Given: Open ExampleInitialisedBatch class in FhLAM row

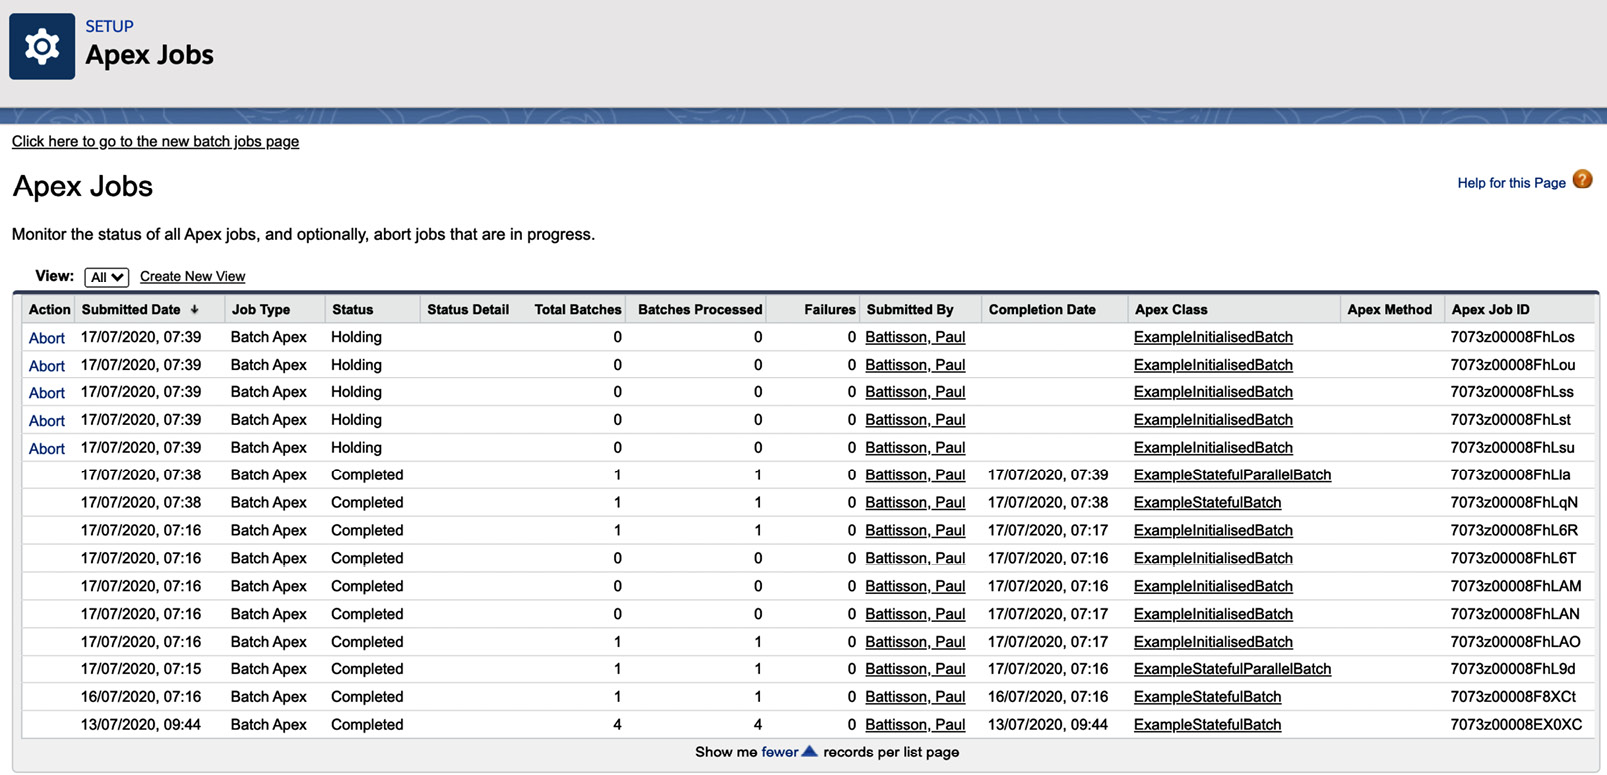Looking at the screenshot, I should [1213, 586].
